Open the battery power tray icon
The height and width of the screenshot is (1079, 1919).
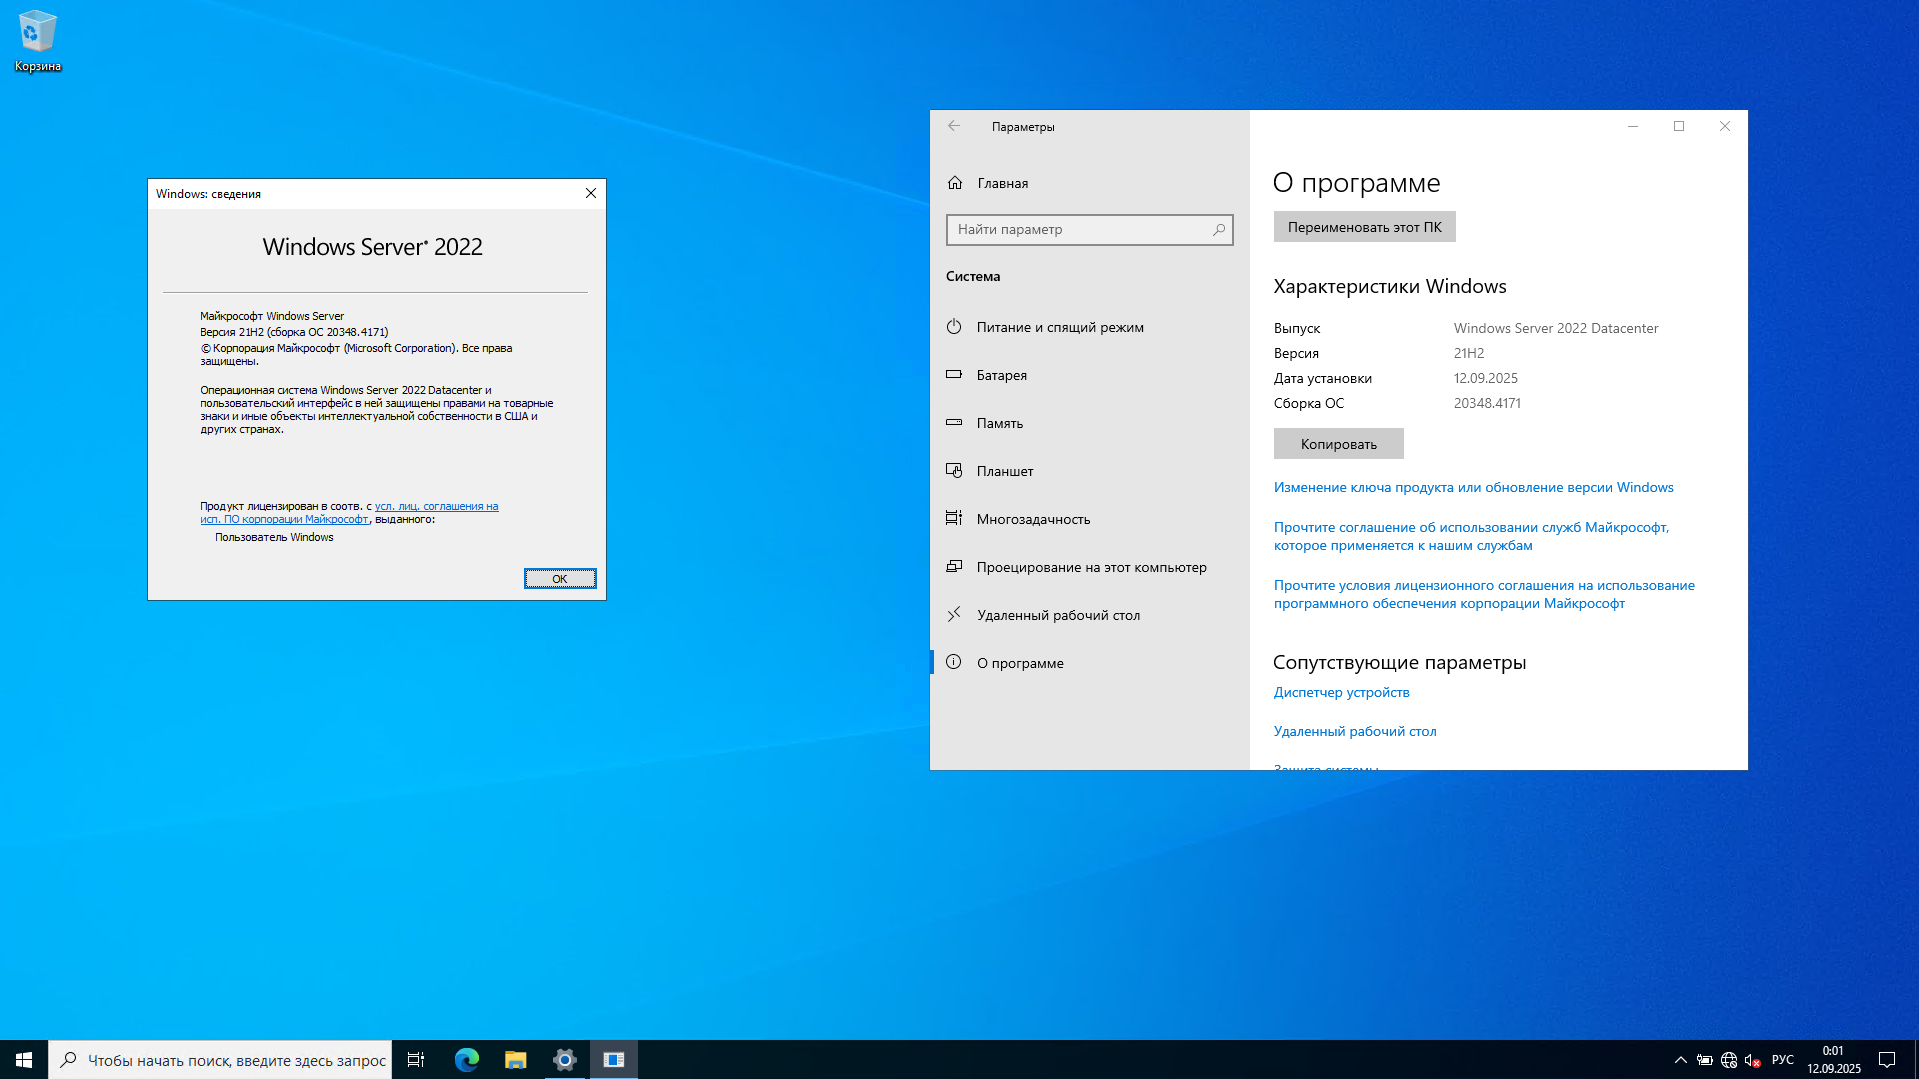tap(1705, 1060)
